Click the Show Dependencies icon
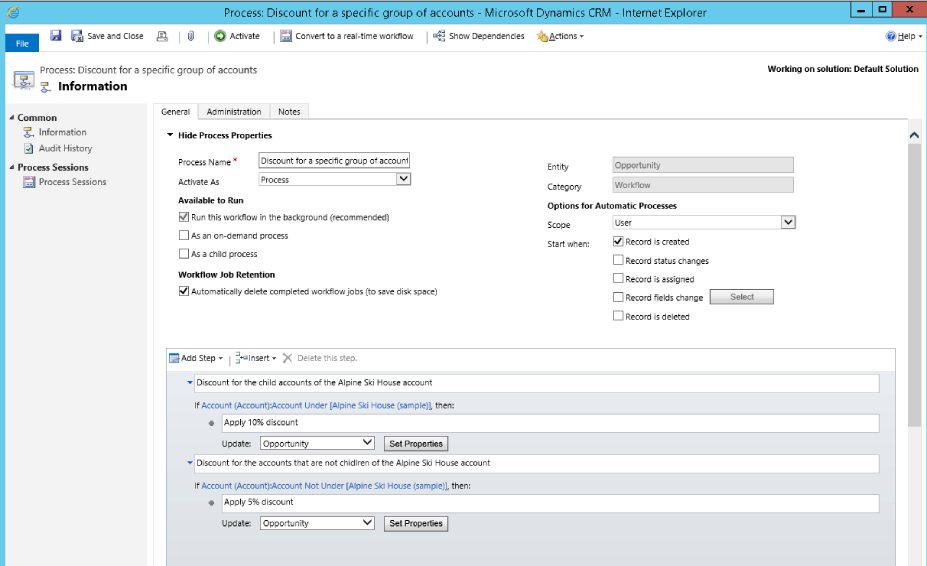Viewport: 927px width, 566px height. point(439,36)
